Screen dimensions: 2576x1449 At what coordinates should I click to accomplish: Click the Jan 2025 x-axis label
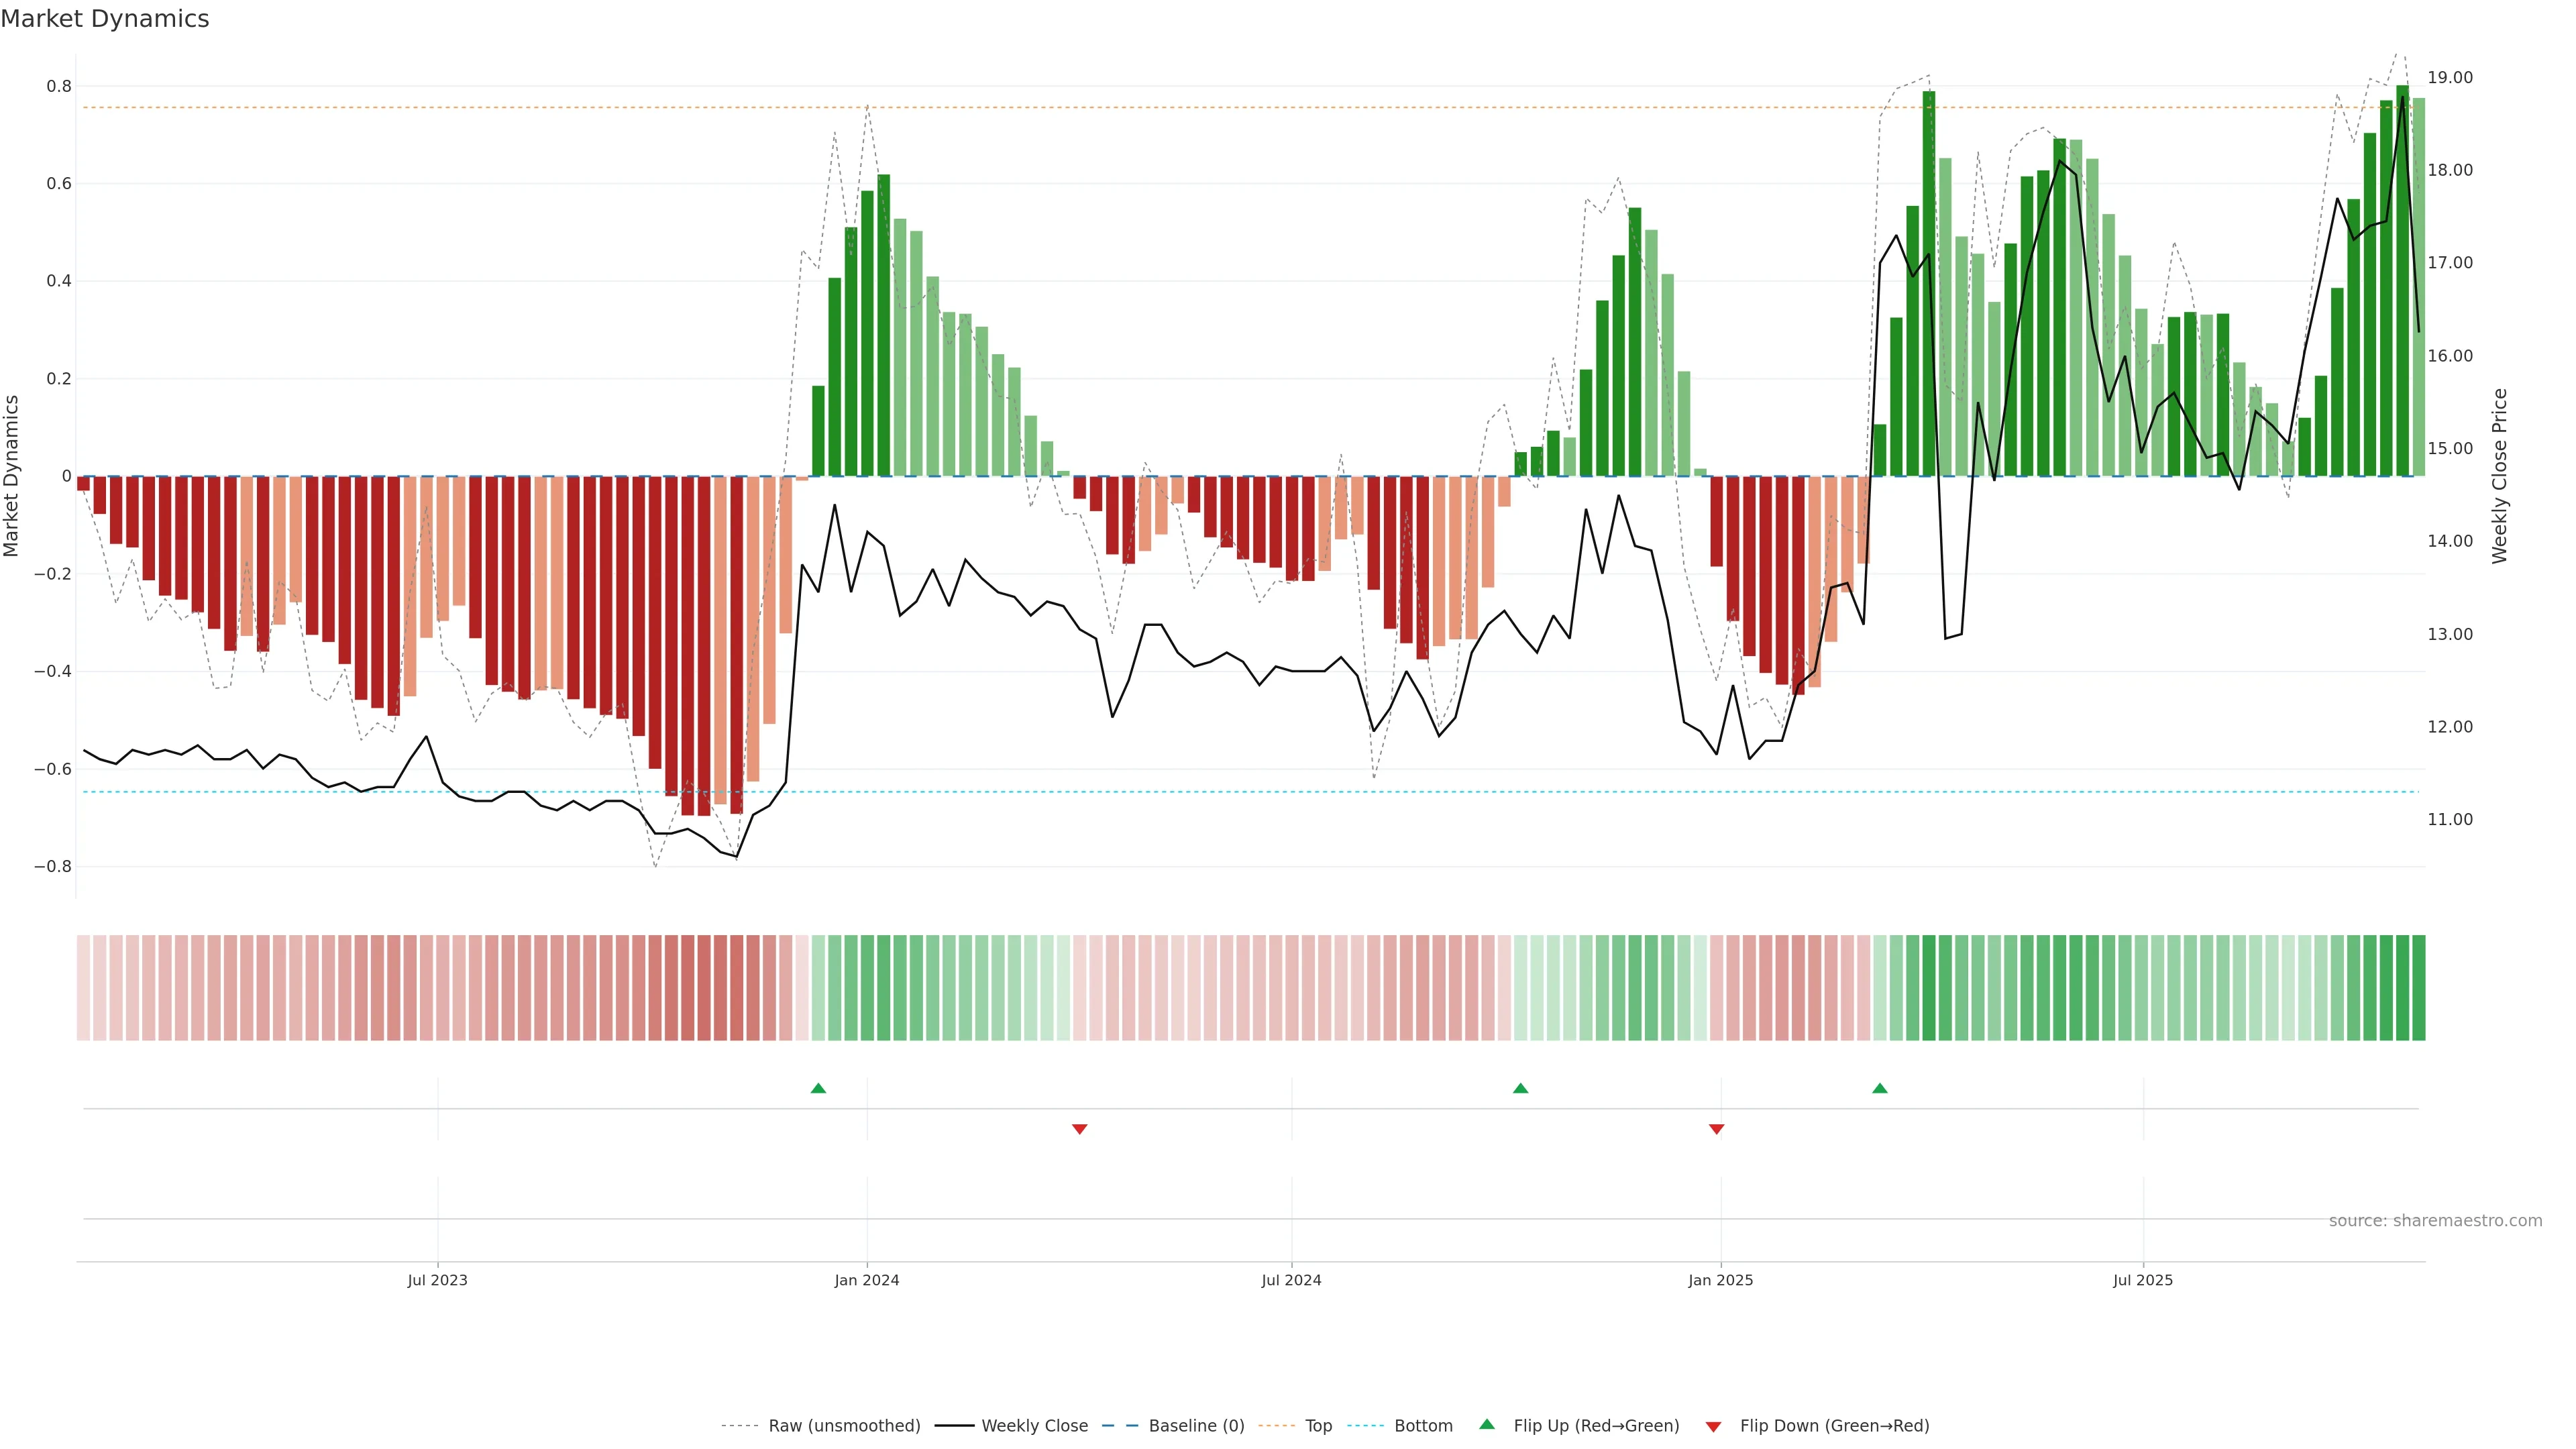click(x=1720, y=1280)
